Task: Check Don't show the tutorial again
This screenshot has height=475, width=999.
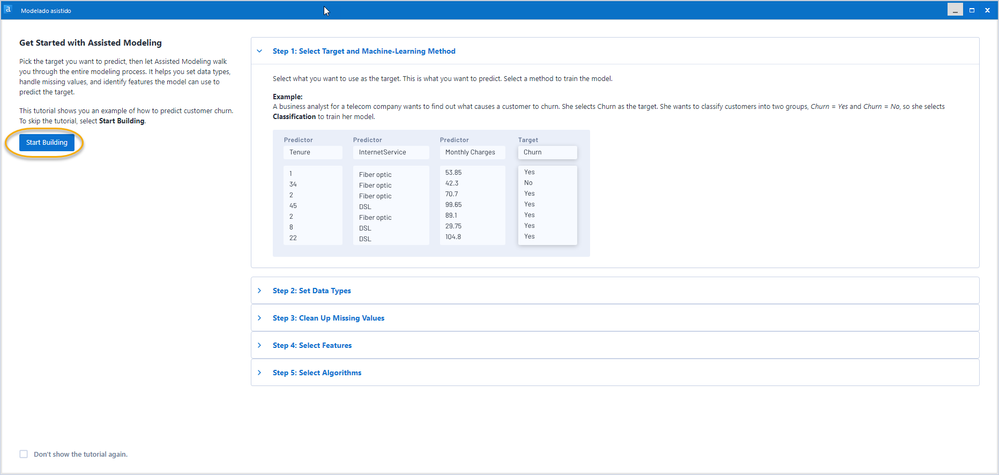Action: pos(24,454)
